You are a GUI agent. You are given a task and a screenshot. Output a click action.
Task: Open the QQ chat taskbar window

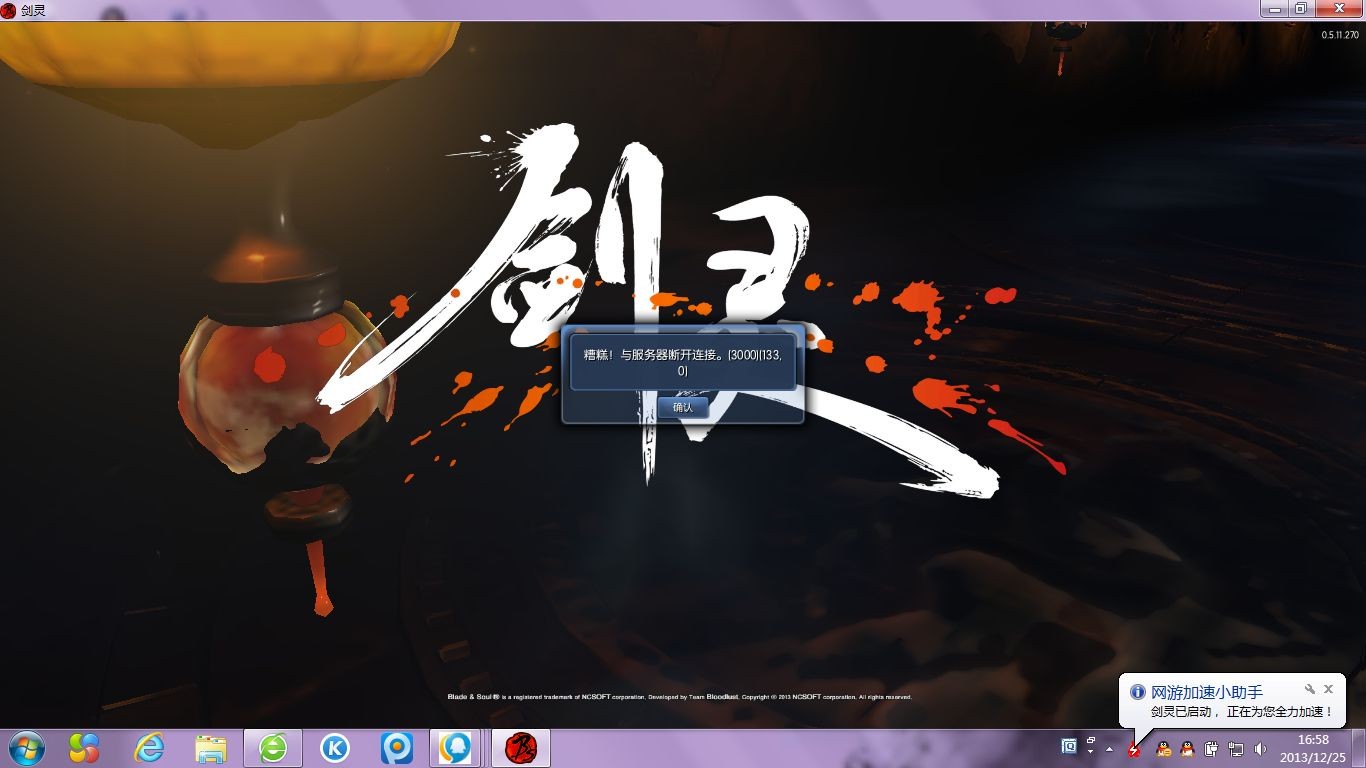point(458,748)
